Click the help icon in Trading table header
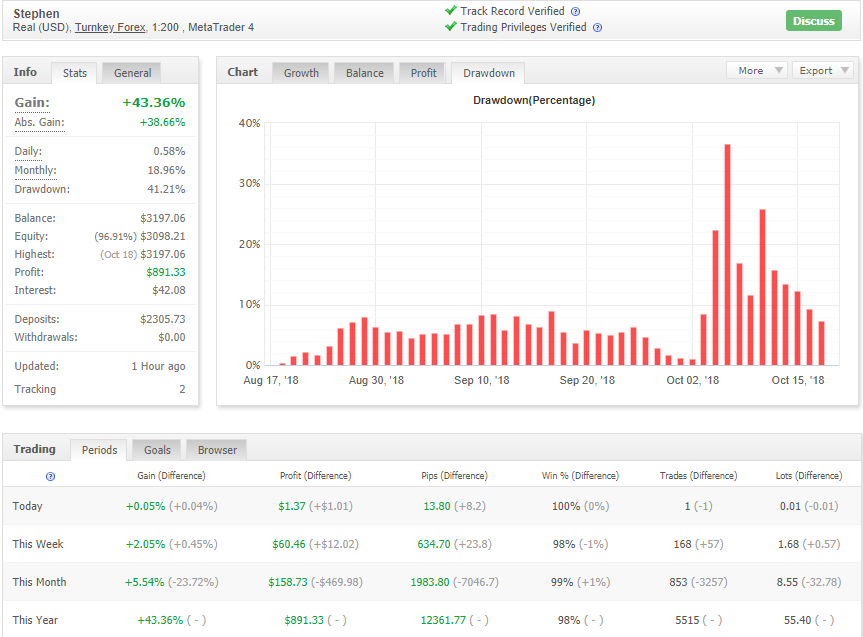863x637 pixels. tap(50, 476)
